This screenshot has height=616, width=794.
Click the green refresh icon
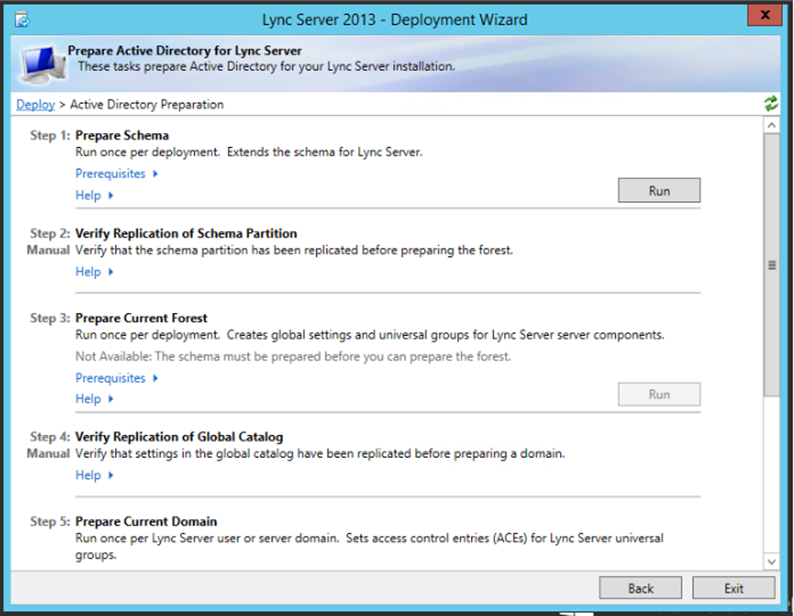coord(771,104)
